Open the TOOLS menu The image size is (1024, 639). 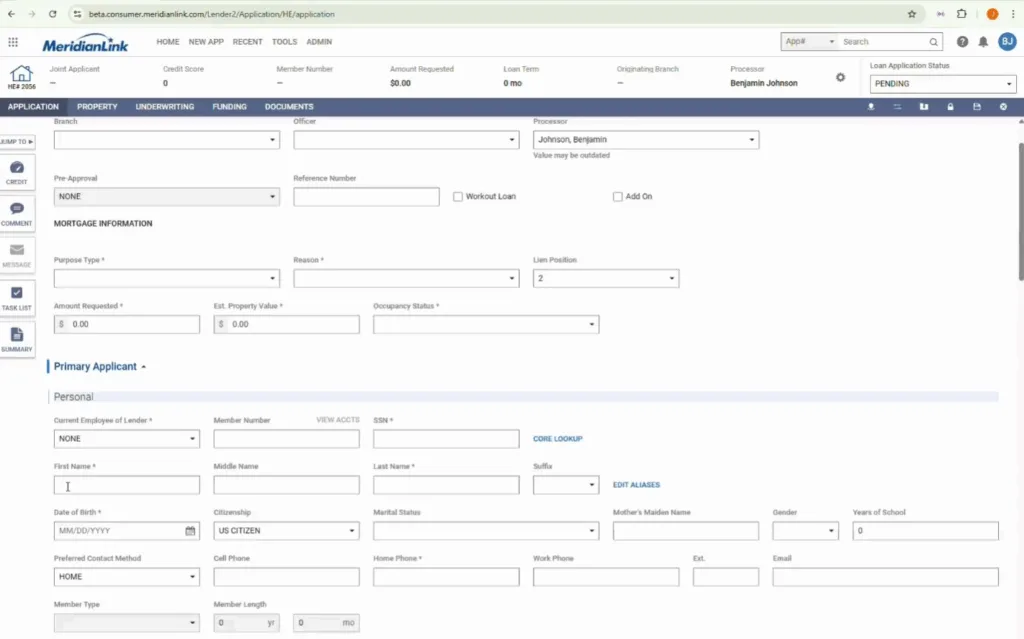(284, 42)
